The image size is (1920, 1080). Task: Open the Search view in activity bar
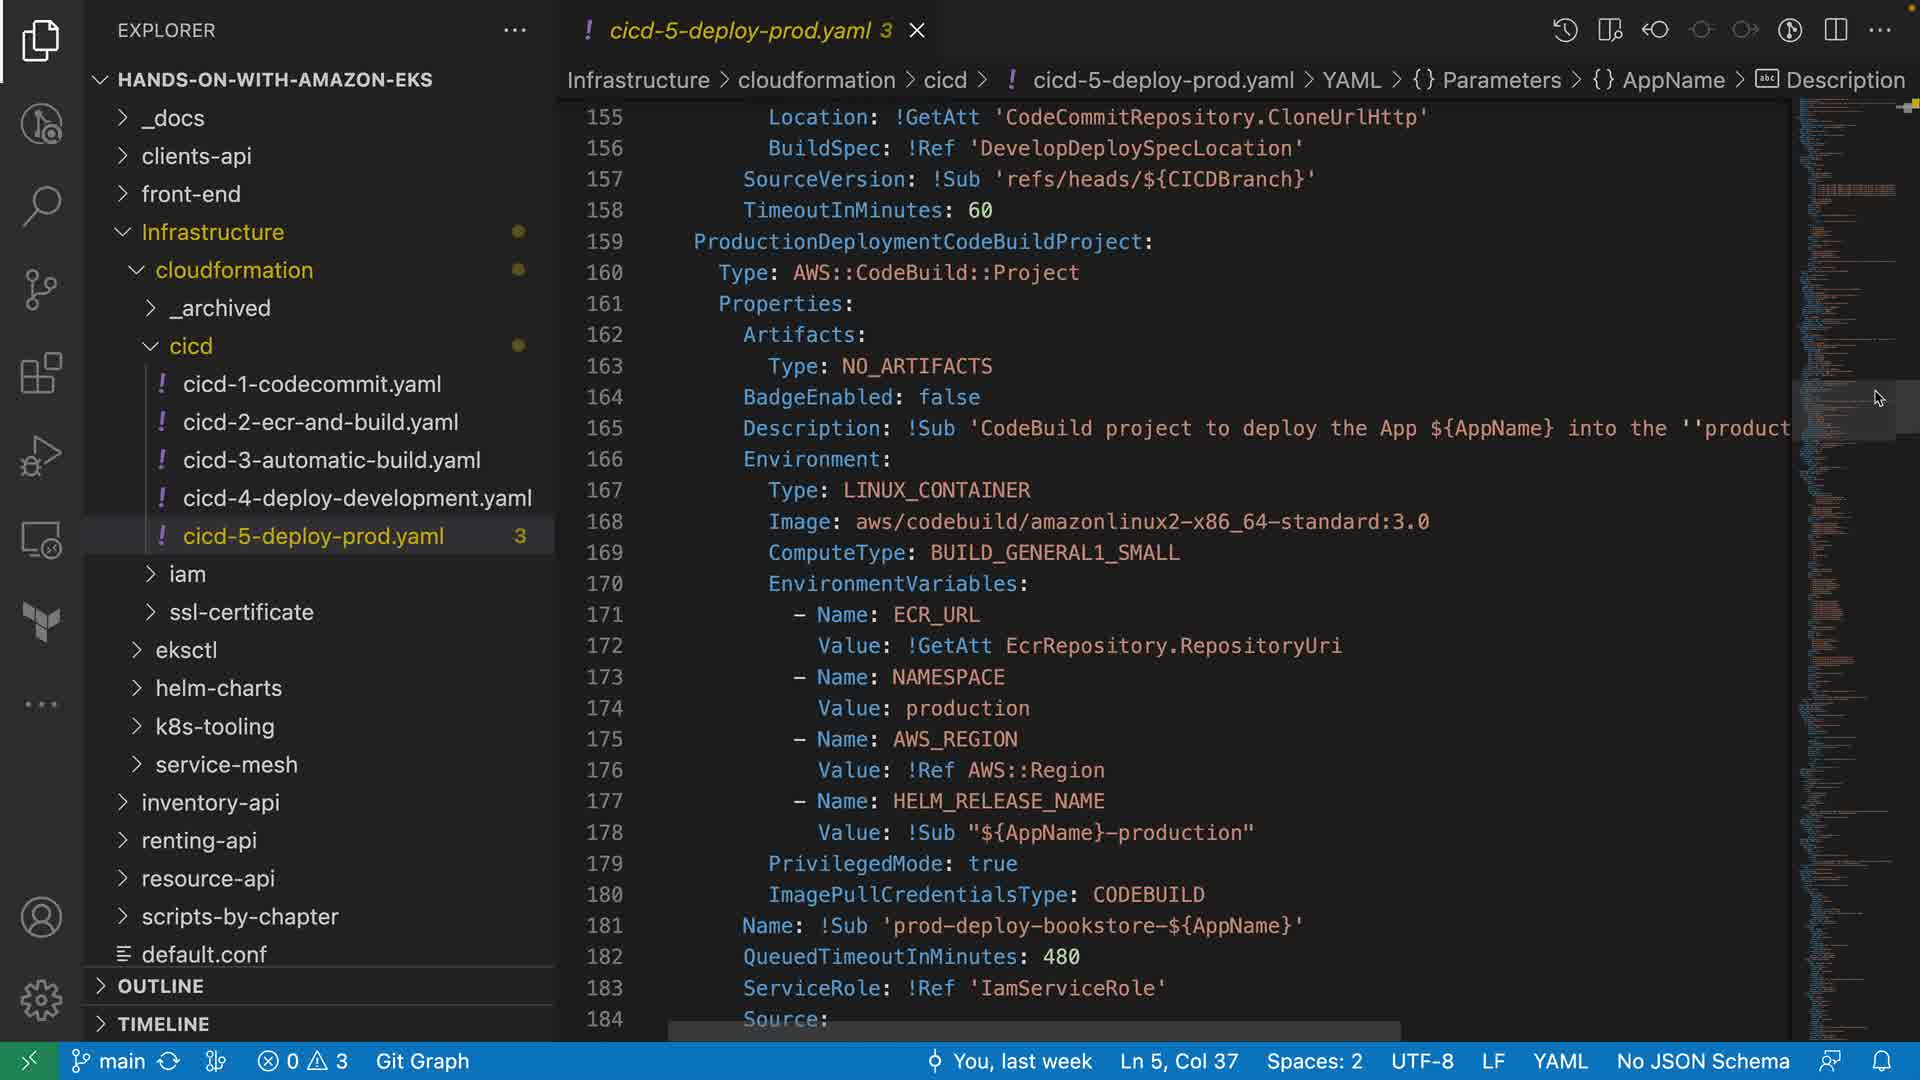[x=41, y=206]
